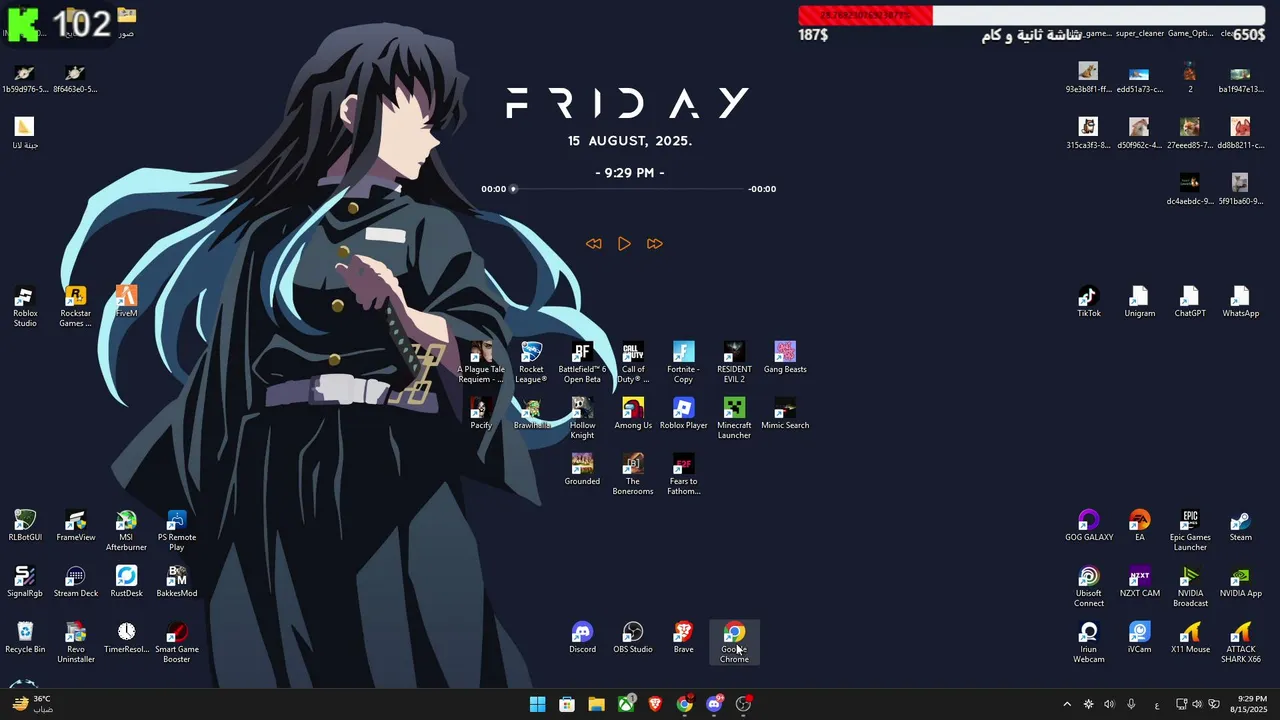
Task: Launch the Minecraft Launcher icon
Action: tap(734, 419)
